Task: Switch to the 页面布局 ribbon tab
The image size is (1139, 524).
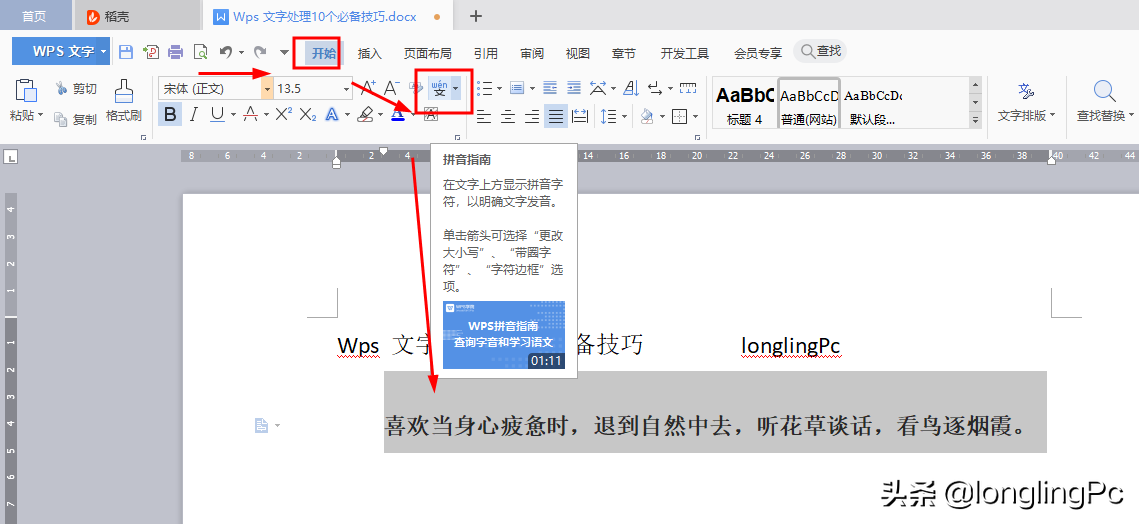Action: point(428,53)
